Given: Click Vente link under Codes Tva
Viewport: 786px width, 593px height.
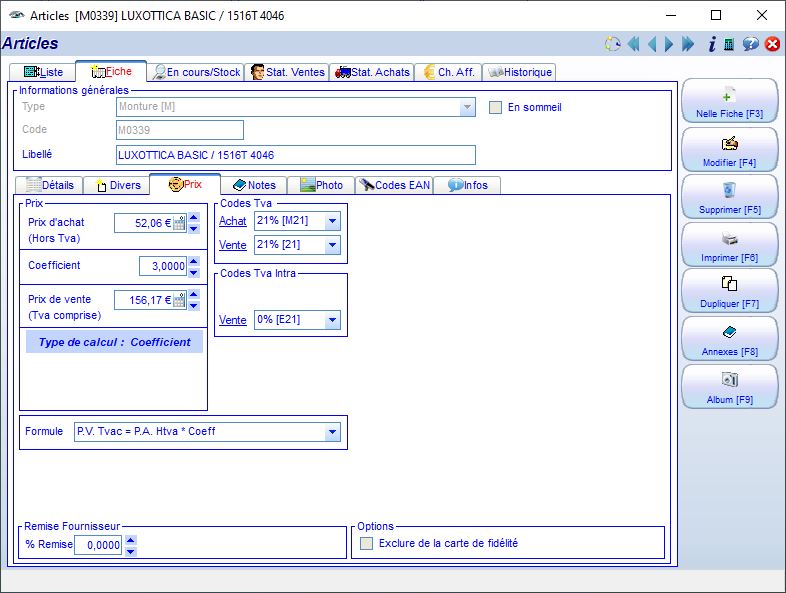Looking at the screenshot, I should click(233, 245).
